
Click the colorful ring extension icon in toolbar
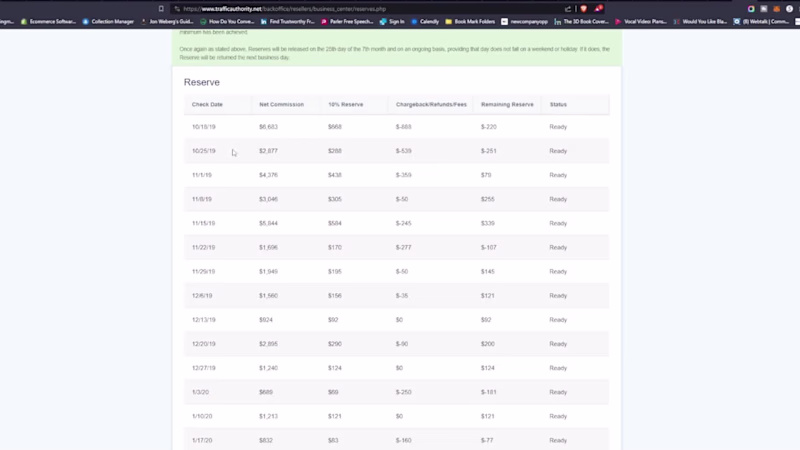tap(751, 9)
